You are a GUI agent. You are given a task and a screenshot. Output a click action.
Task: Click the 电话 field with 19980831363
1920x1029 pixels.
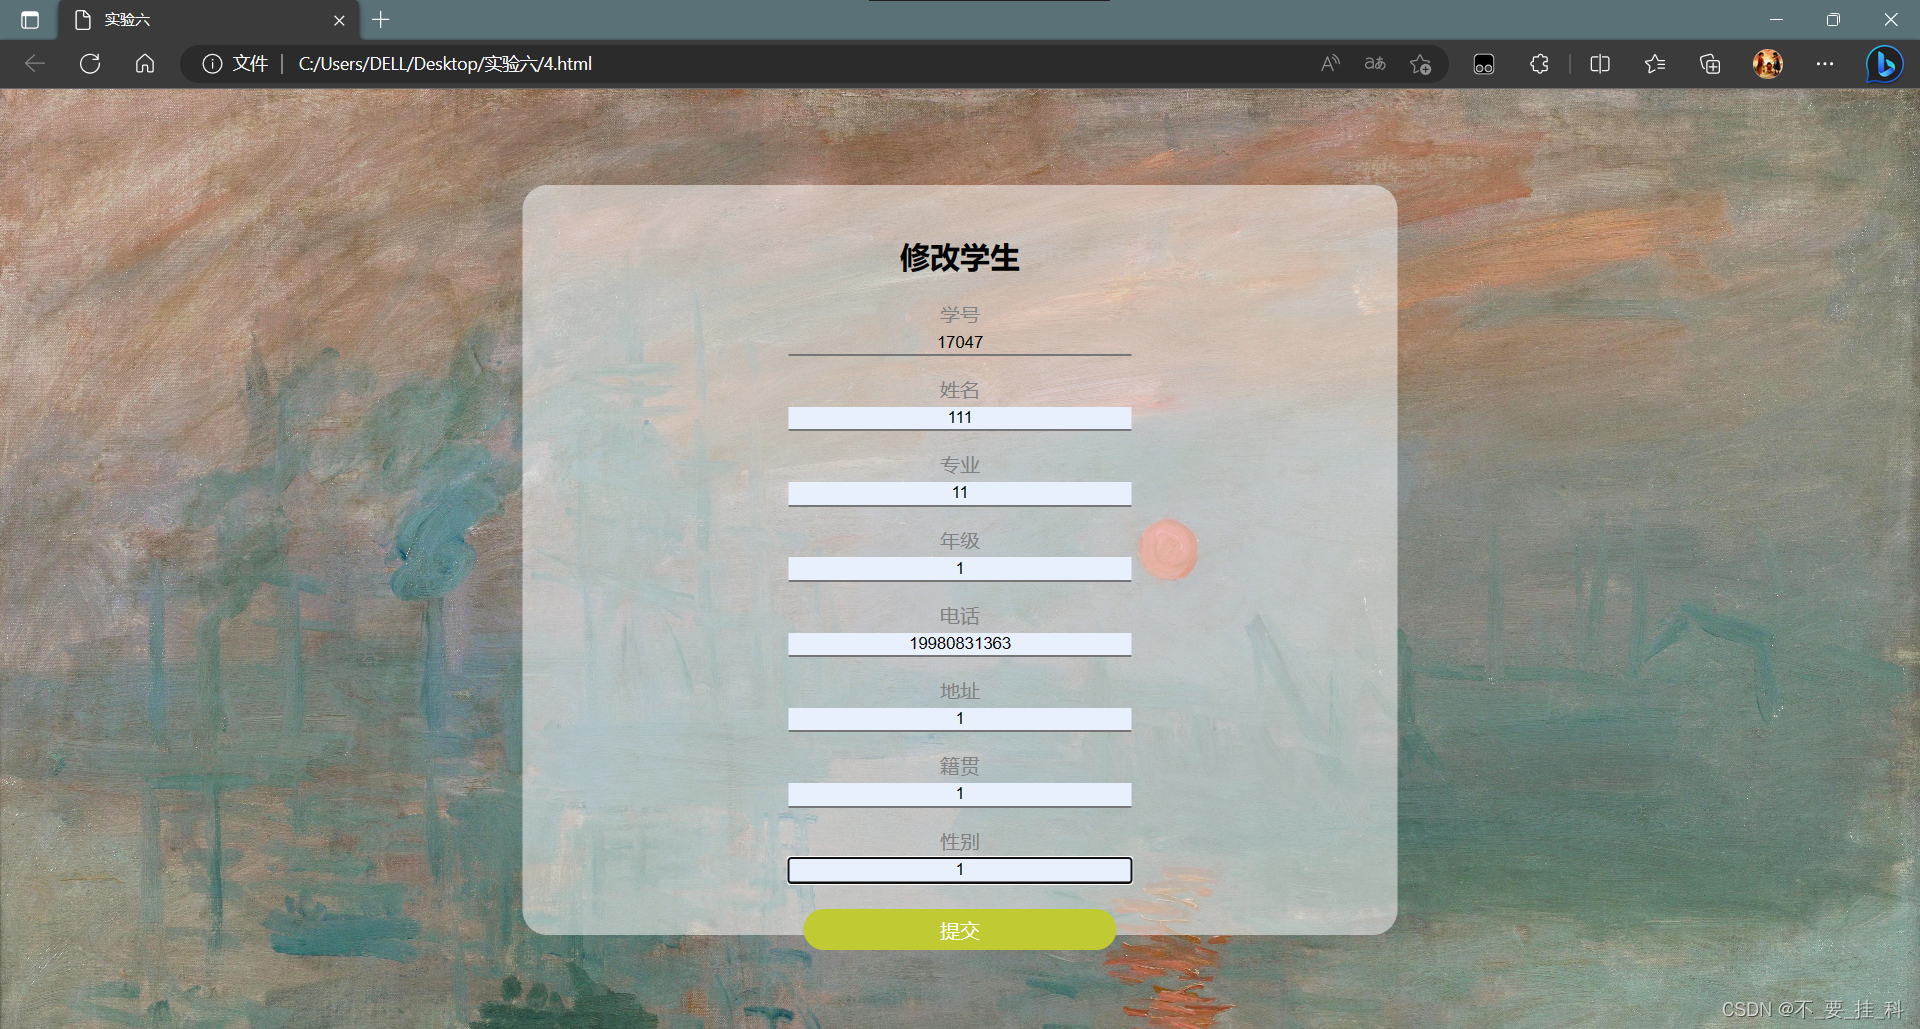coord(960,644)
